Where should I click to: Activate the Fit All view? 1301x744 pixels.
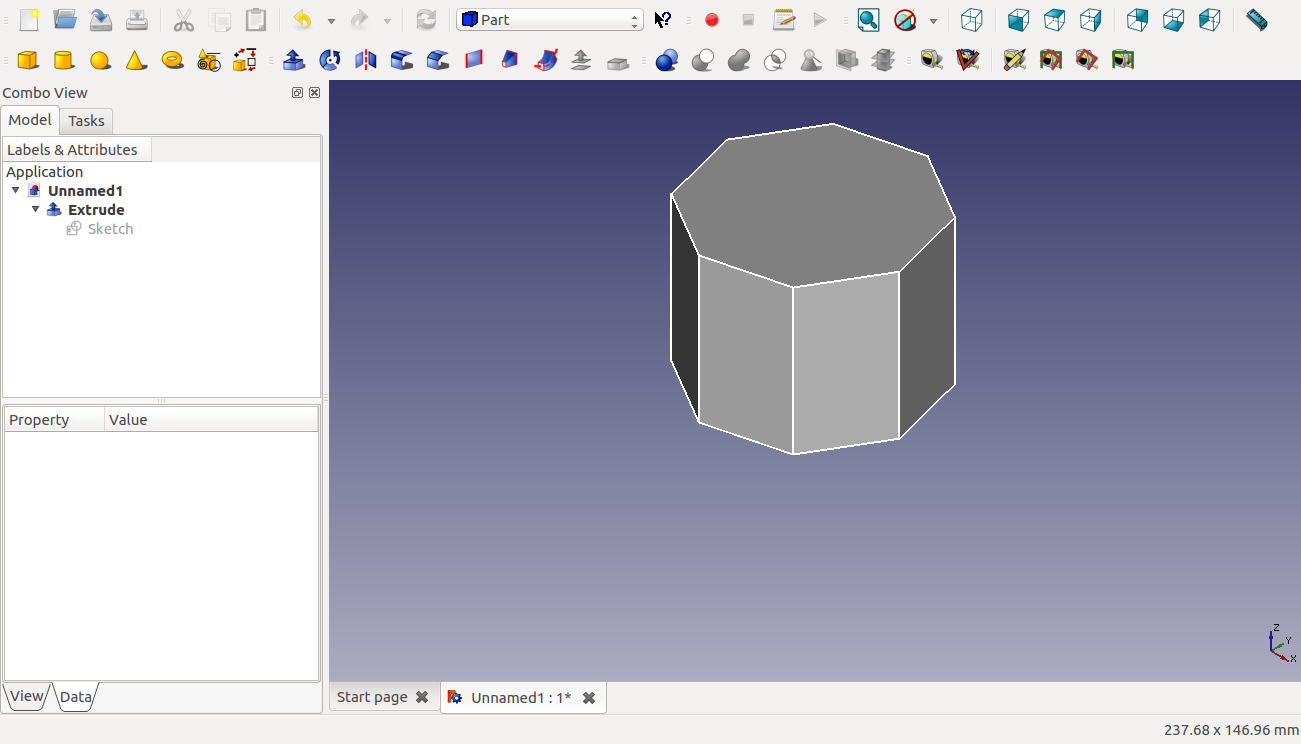(x=868, y=19)
